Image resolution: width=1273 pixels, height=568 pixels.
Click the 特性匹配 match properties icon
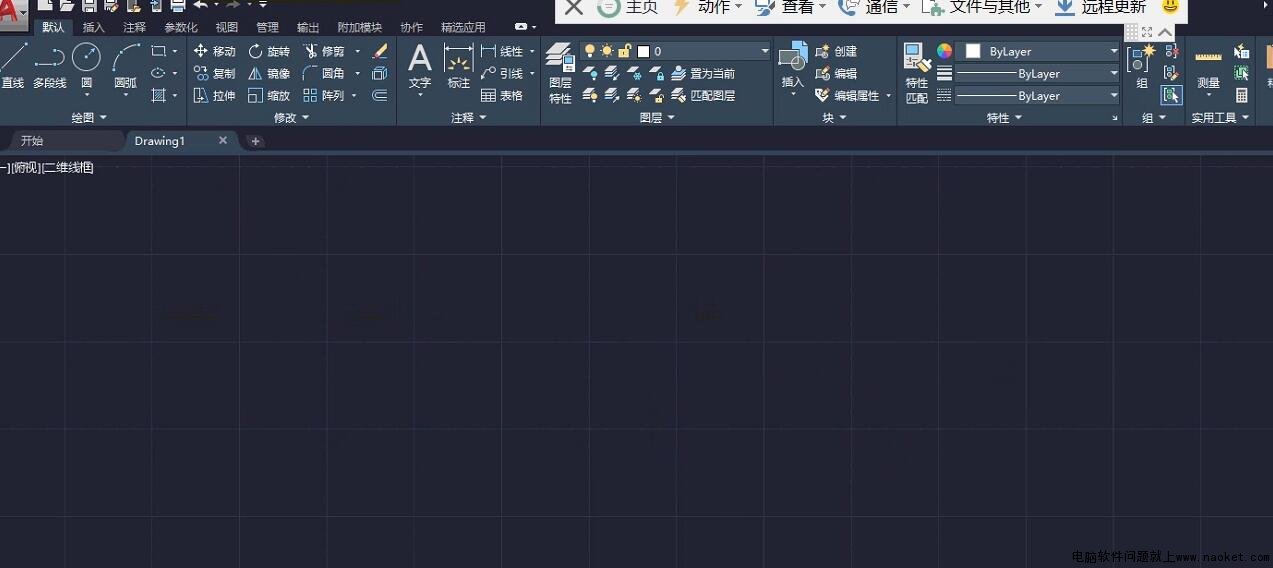(916, 73)
